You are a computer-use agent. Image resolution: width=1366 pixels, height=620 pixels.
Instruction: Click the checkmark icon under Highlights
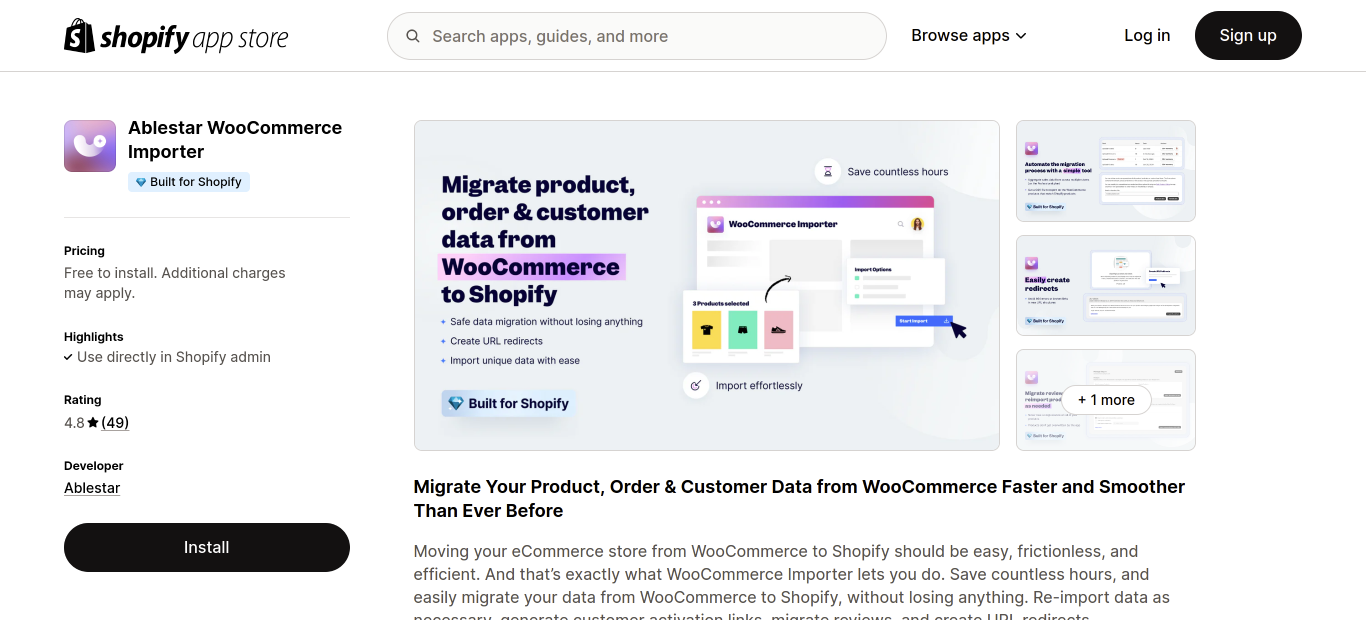click(68, 356)
